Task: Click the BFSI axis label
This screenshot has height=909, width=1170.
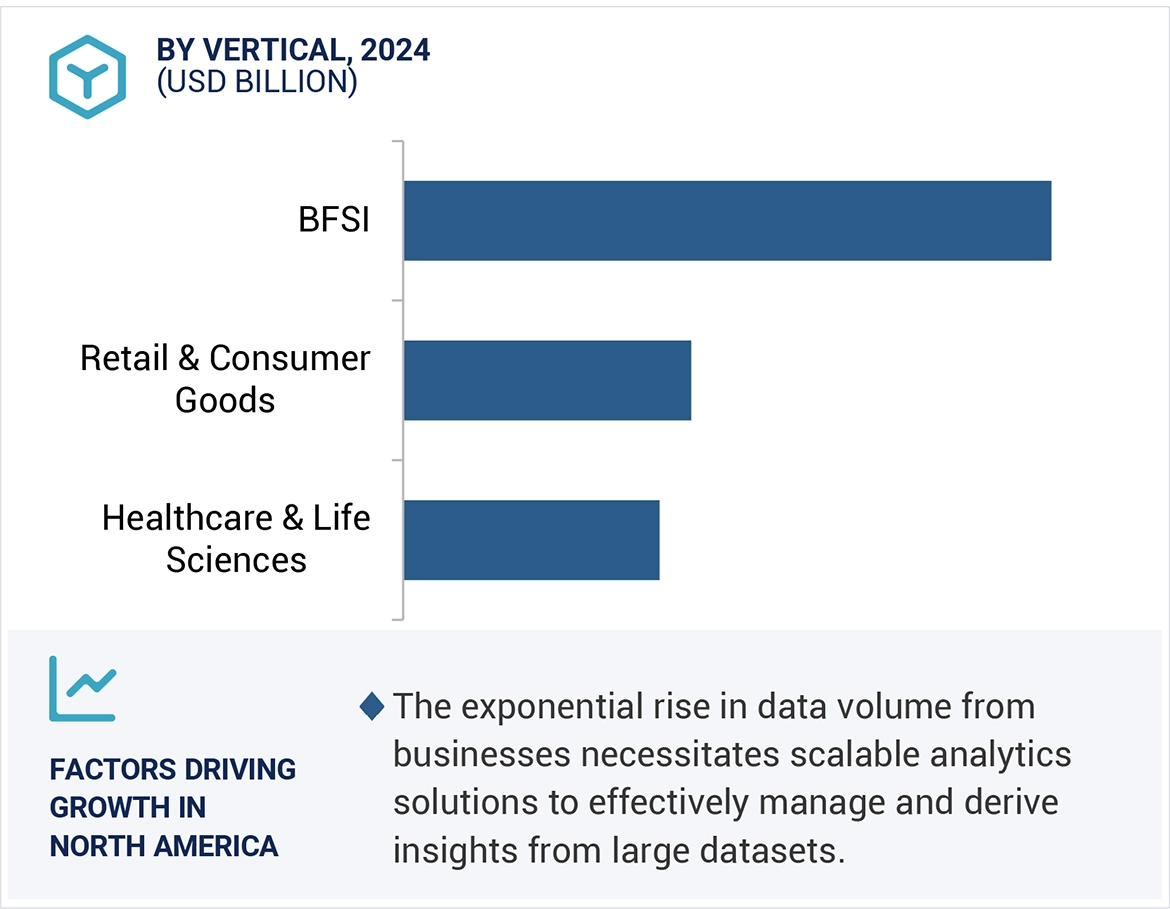Action: [x=334, y=220]
